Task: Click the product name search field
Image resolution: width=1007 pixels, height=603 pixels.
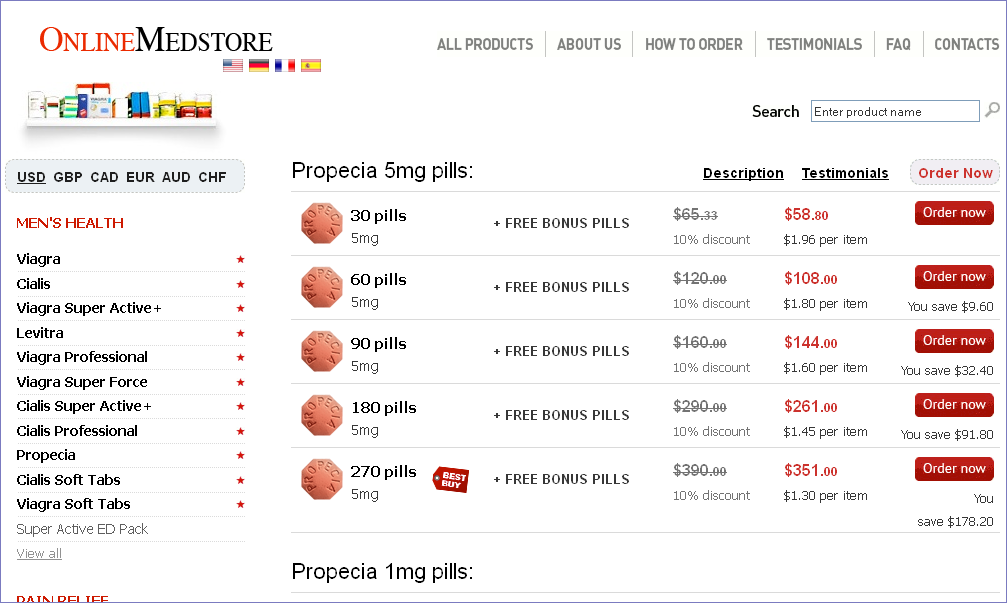Action: click(x=895, y=111)
